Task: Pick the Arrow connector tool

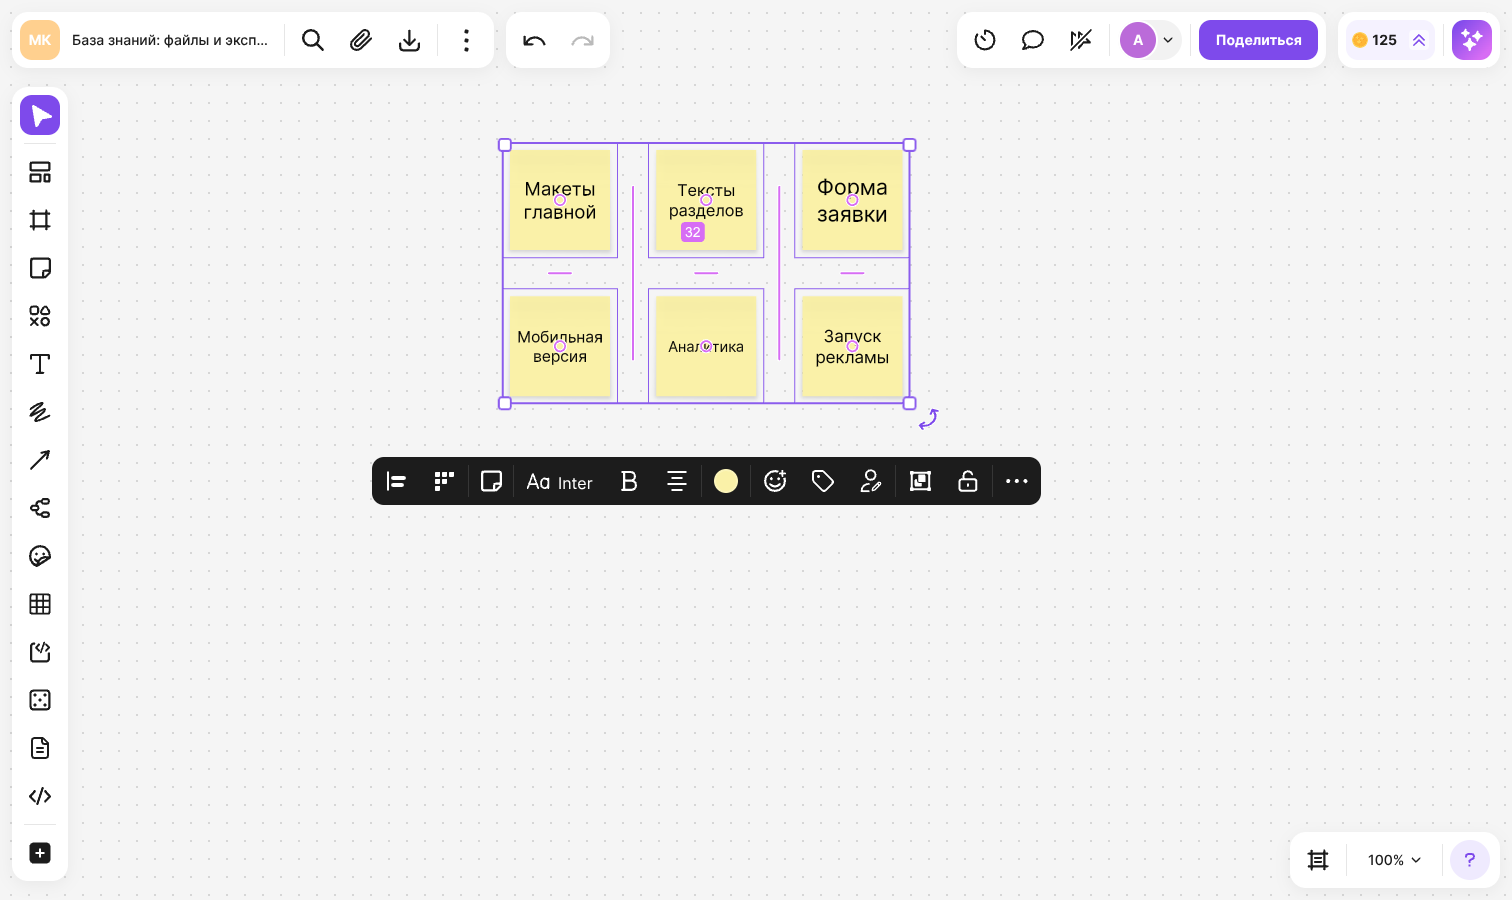Action: click(x=40, y=460)
